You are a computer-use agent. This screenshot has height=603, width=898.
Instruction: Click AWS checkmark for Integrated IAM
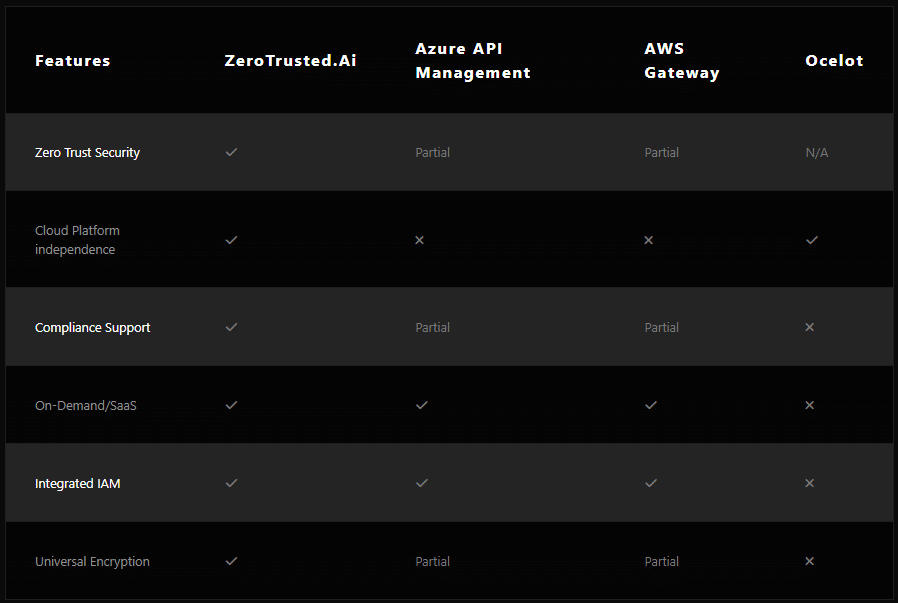[651, 483]
